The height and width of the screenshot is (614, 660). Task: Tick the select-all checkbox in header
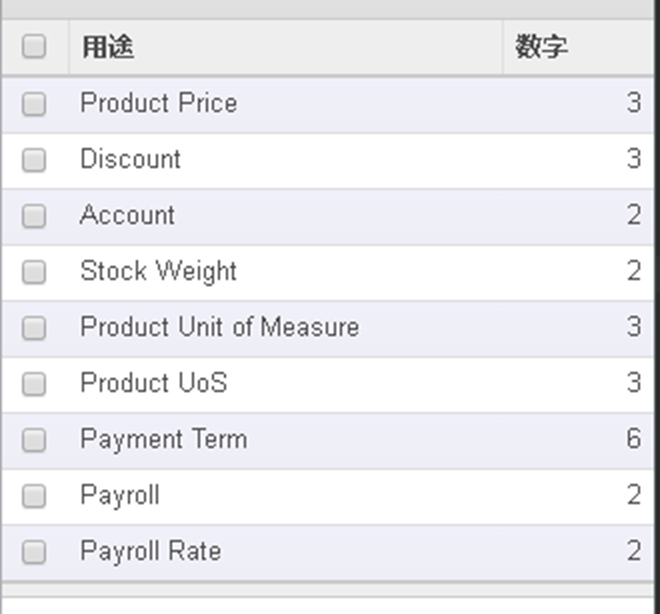(x=34, y=46)
